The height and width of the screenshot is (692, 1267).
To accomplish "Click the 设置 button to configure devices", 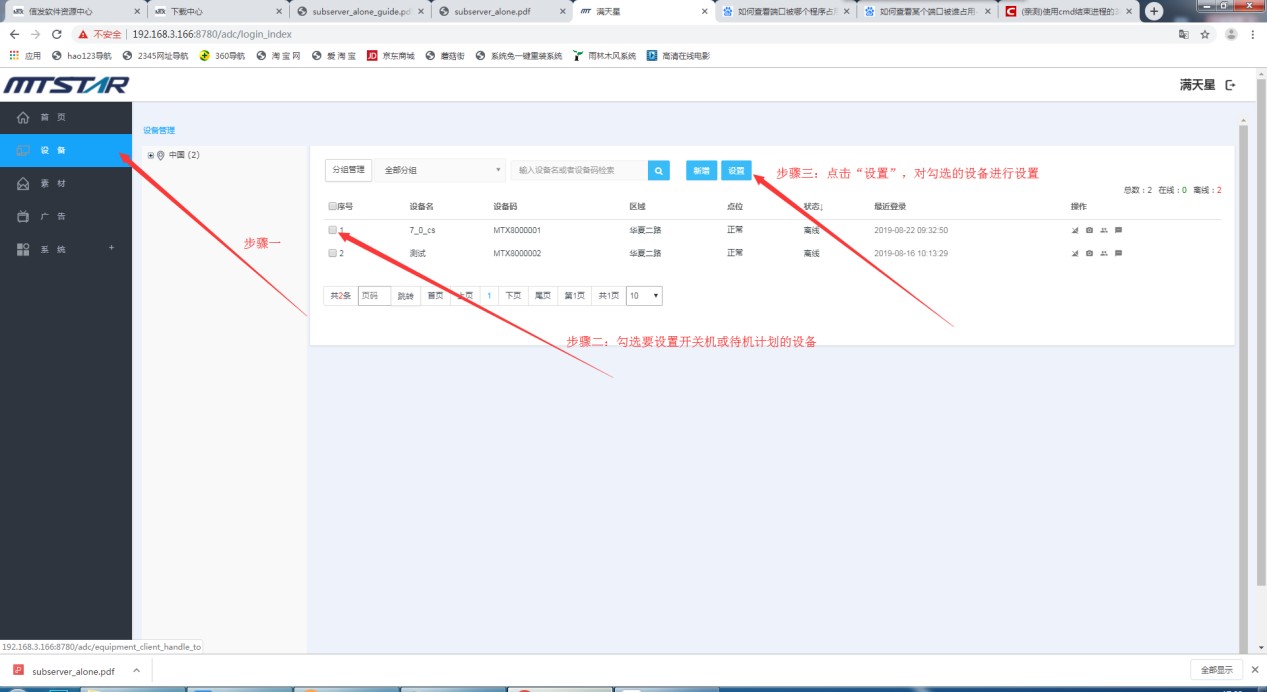I will coord(736,171).
